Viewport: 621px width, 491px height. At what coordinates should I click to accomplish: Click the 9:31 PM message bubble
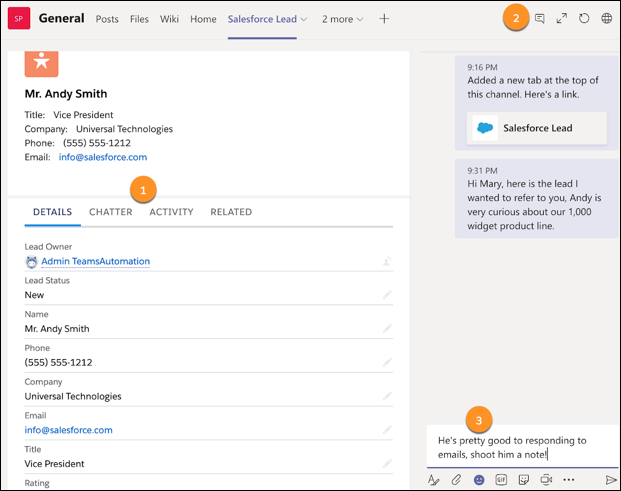pyautogui.click(x=536, y=198)
